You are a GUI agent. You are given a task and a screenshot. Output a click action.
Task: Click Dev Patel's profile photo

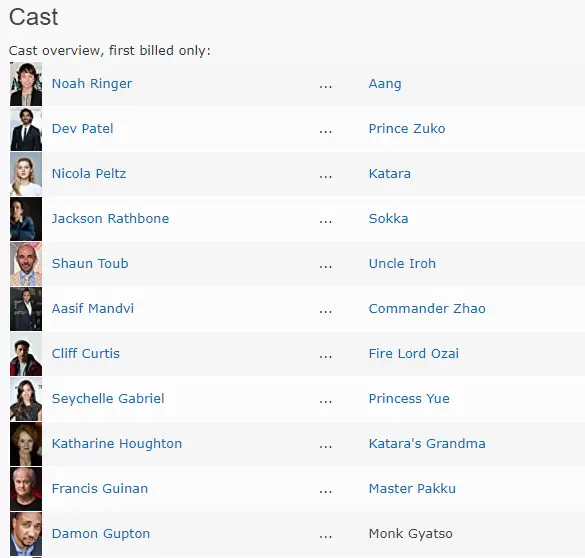click(x=26, y=129)
